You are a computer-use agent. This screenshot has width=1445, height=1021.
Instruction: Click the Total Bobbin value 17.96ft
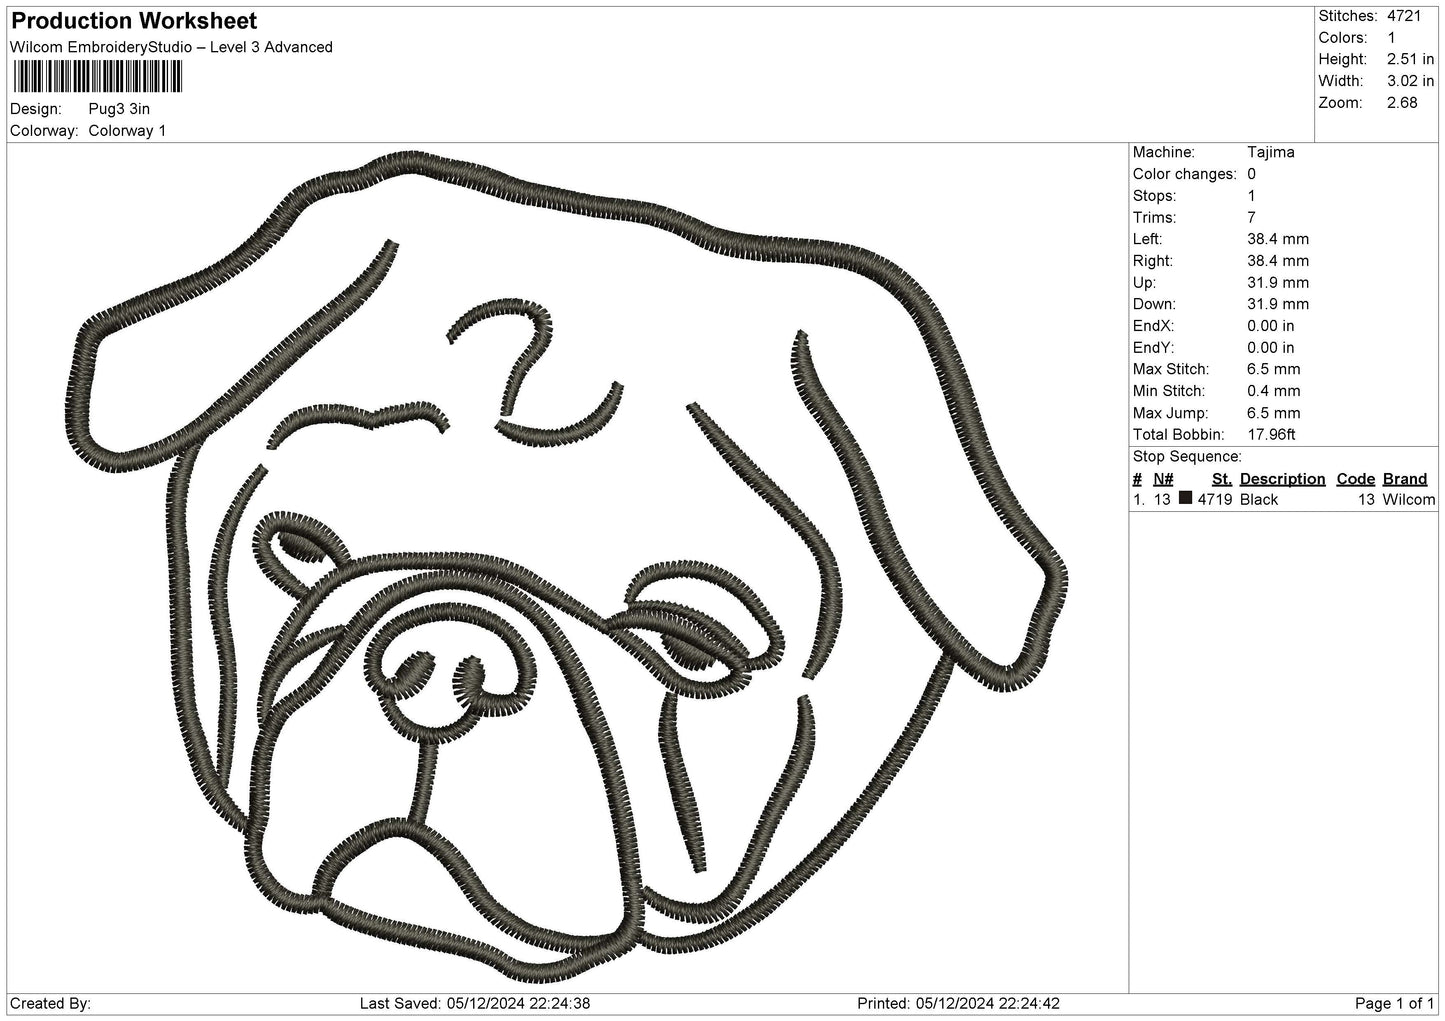pyautogui.click(x=1271, y=435)
